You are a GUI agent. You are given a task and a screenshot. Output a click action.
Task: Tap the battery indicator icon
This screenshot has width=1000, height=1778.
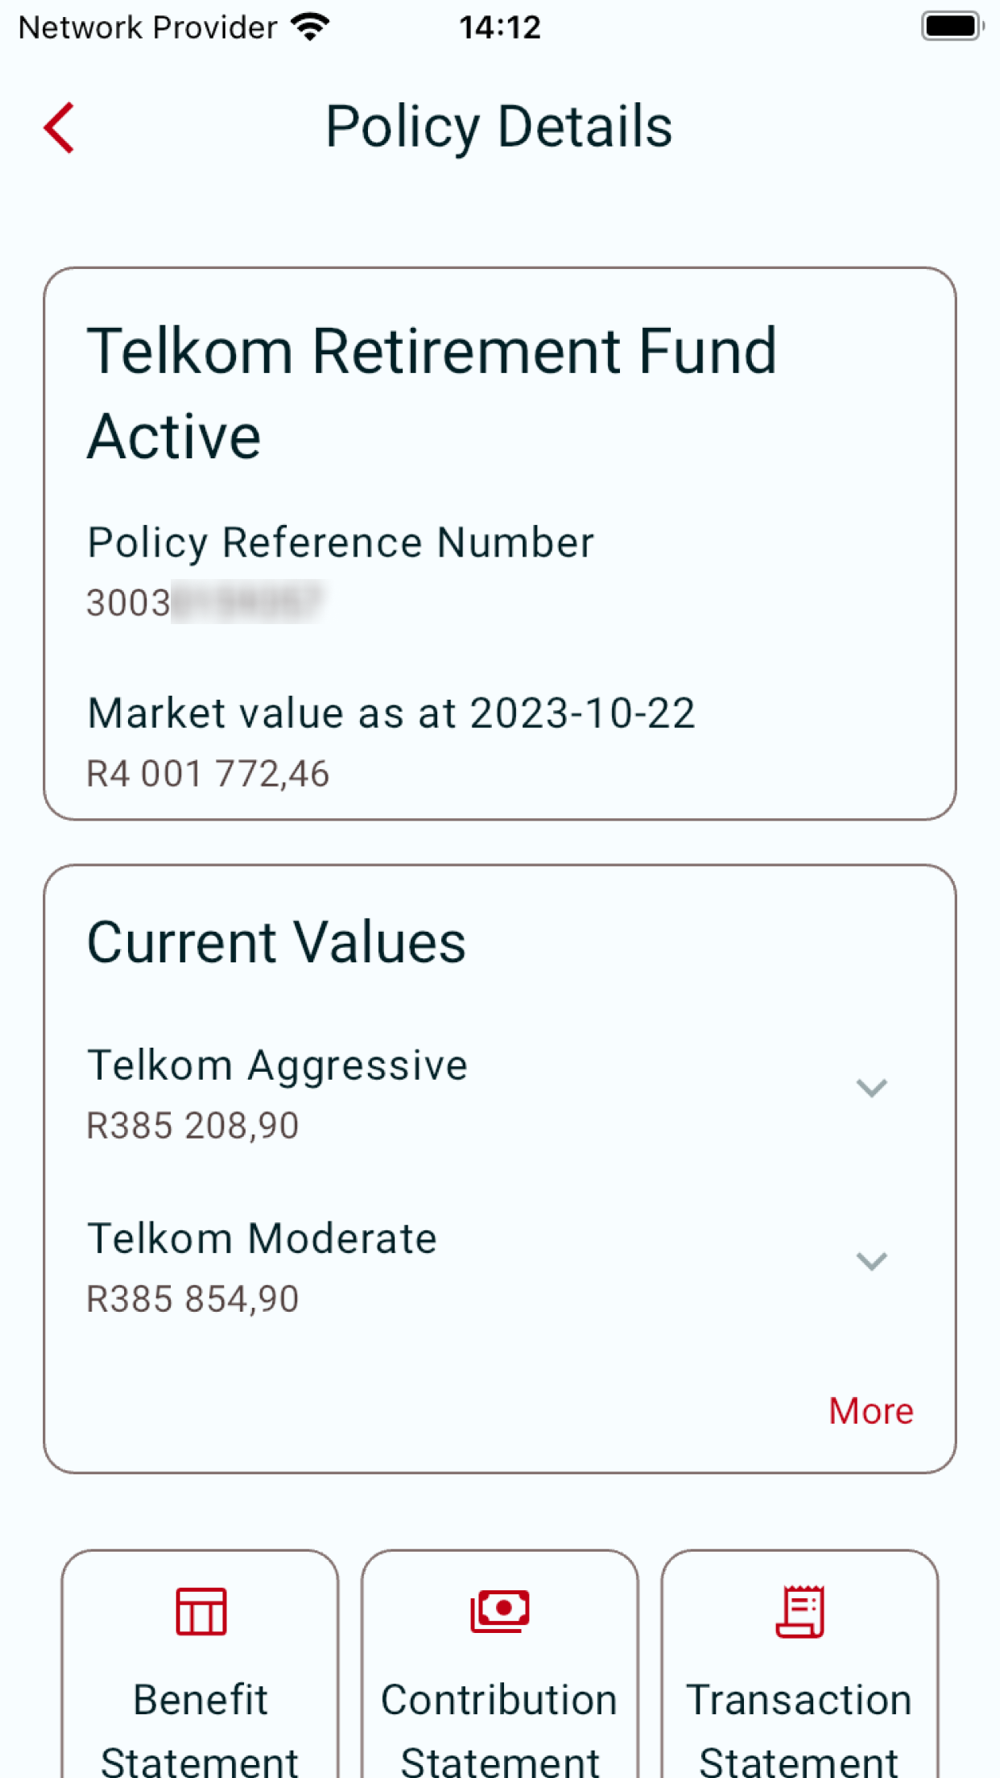(x=952, y=27)
